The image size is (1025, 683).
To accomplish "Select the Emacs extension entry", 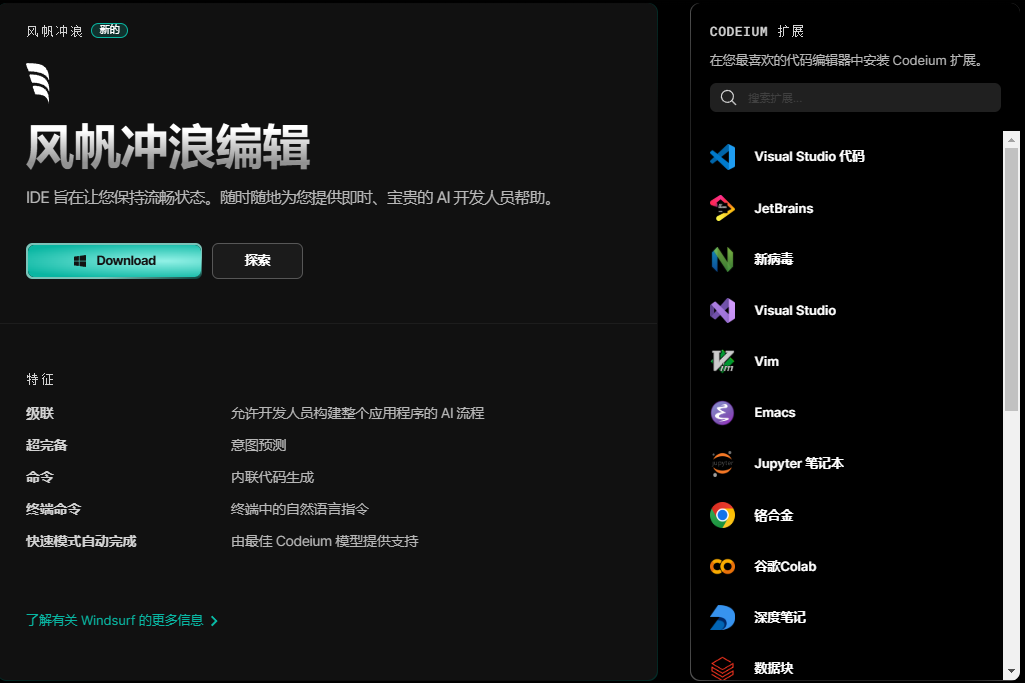I will (x=775, y=413).
